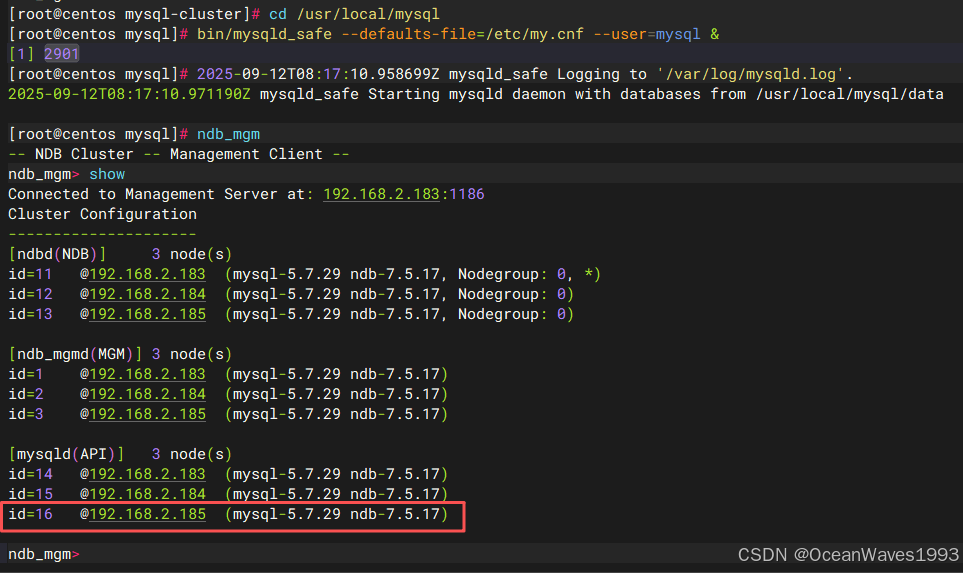Click the '/var/log/mysqld.log' path text
The height and width of the screenshot is (573, 963).
[x=751, y=74]
